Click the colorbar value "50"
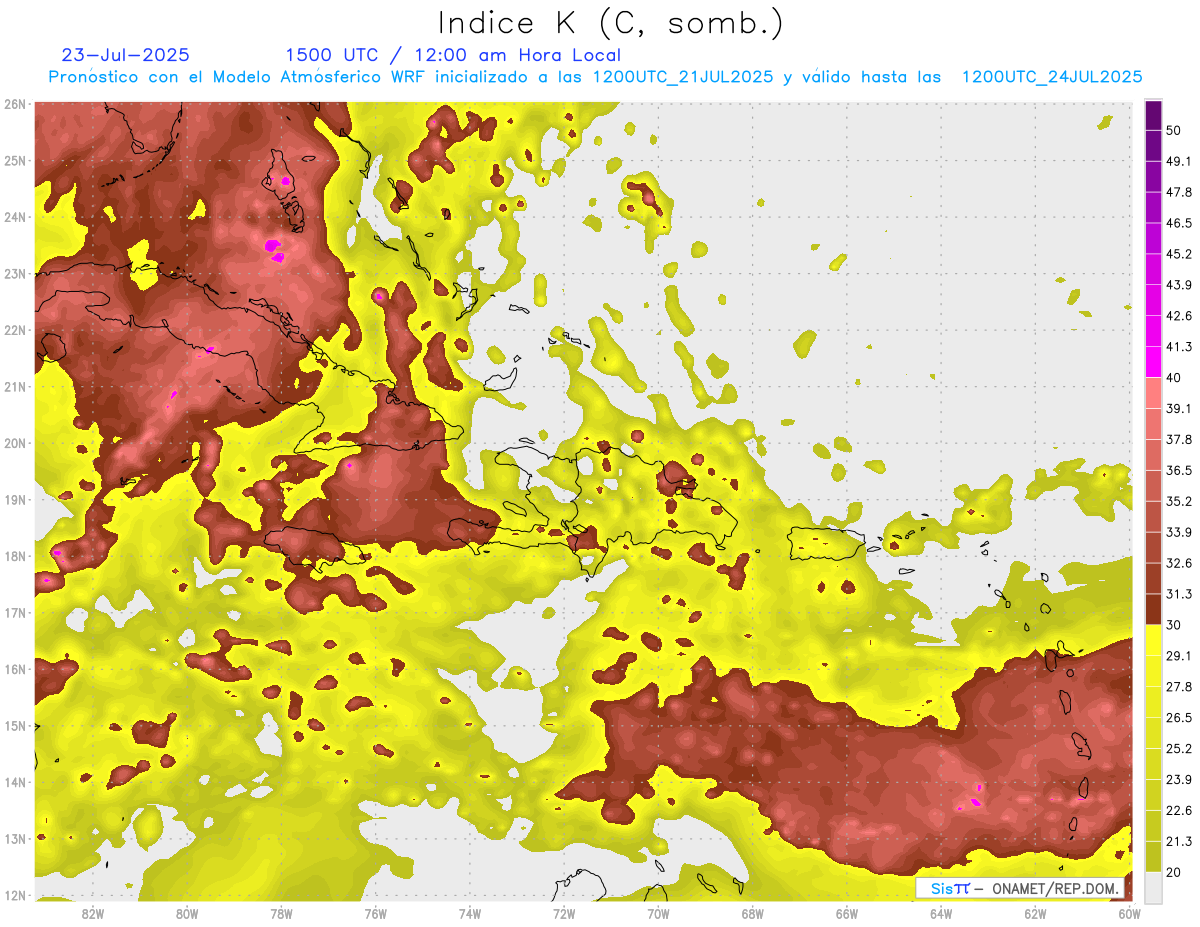This screenshot has width=1200, height=927. click(x=1173, y=131)
